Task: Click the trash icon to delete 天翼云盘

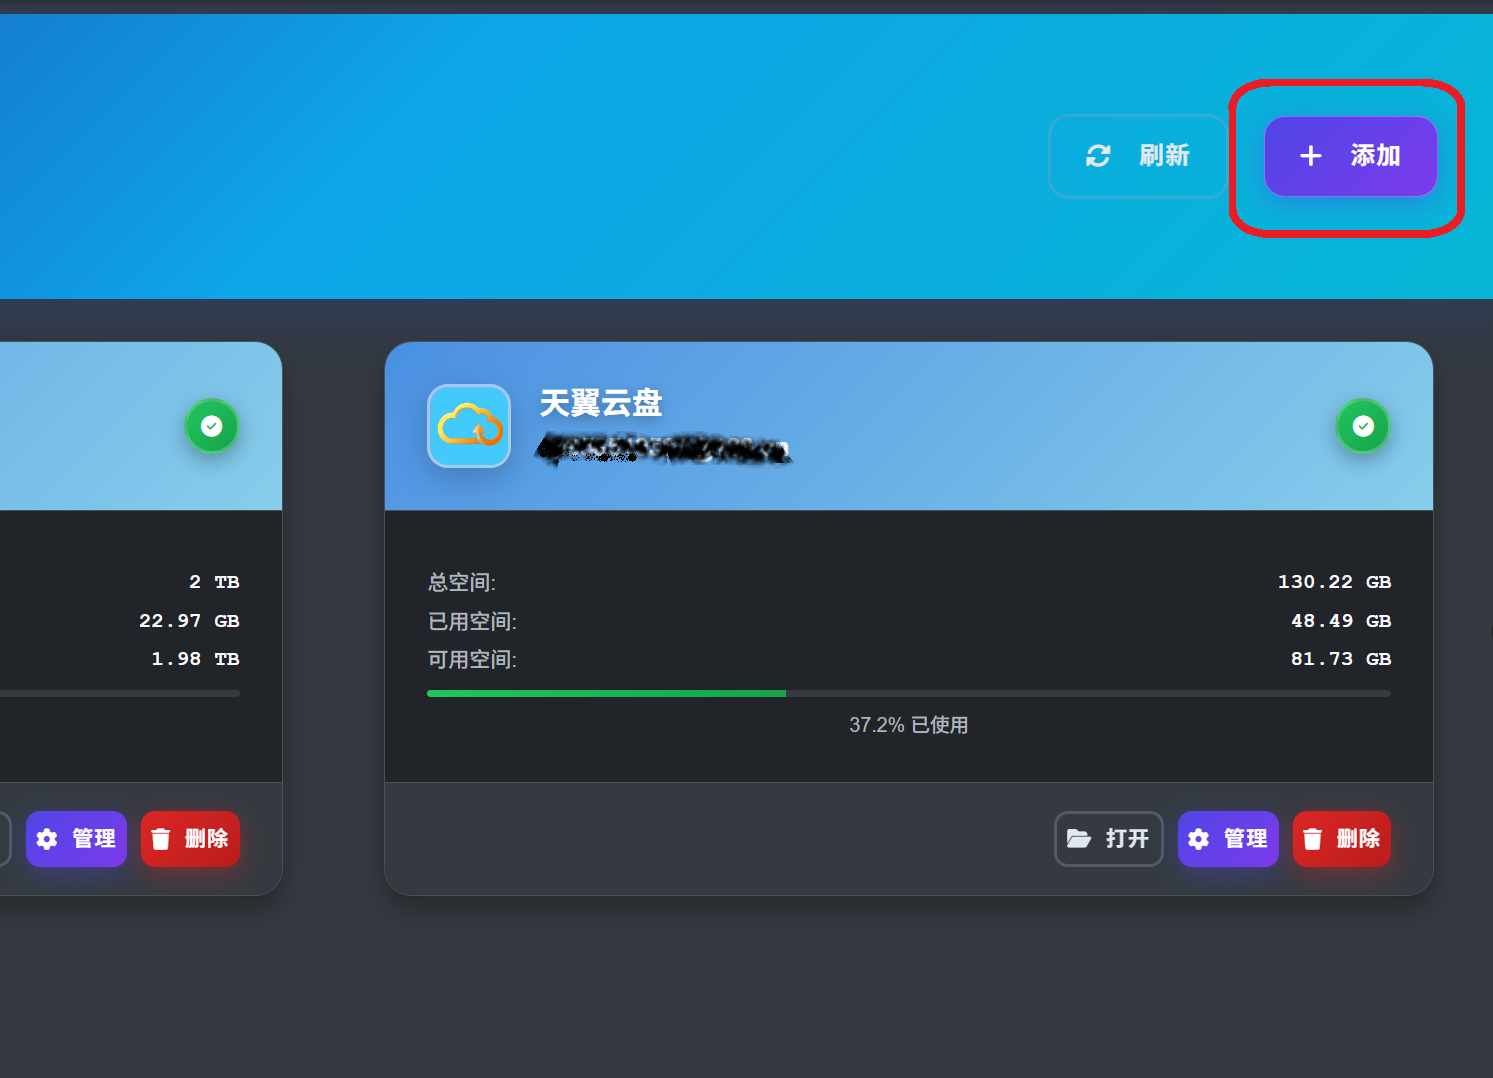Action: 1313,839
